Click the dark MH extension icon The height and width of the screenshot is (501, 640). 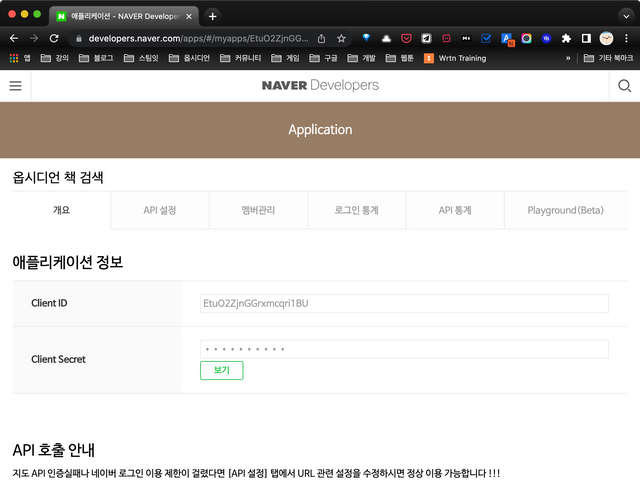[466, 38]
